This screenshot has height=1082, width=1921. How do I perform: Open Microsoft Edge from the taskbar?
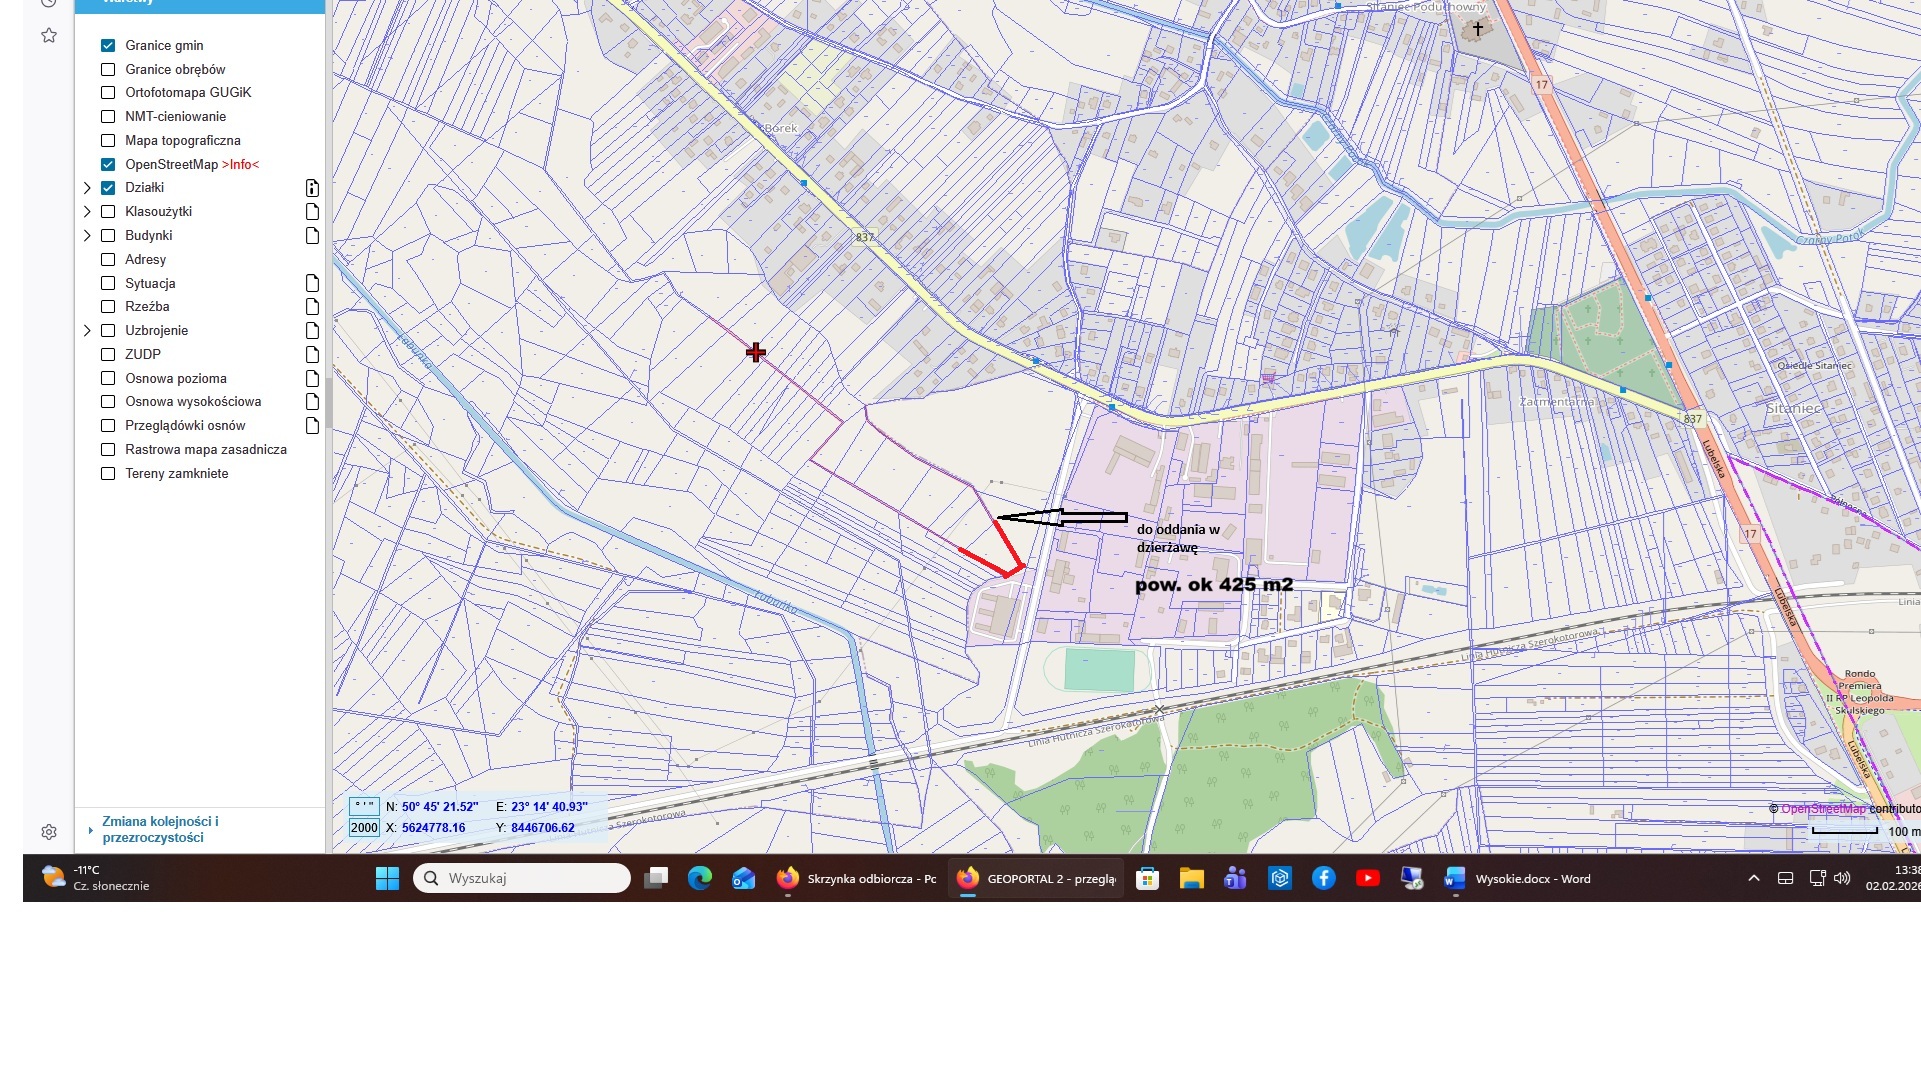click(x=699, y=878)
